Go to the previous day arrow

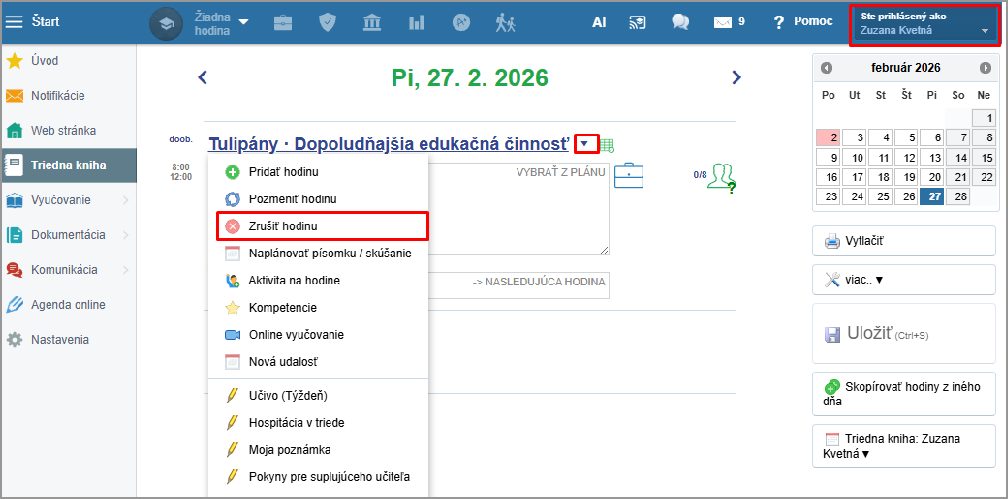click(202, 78)
